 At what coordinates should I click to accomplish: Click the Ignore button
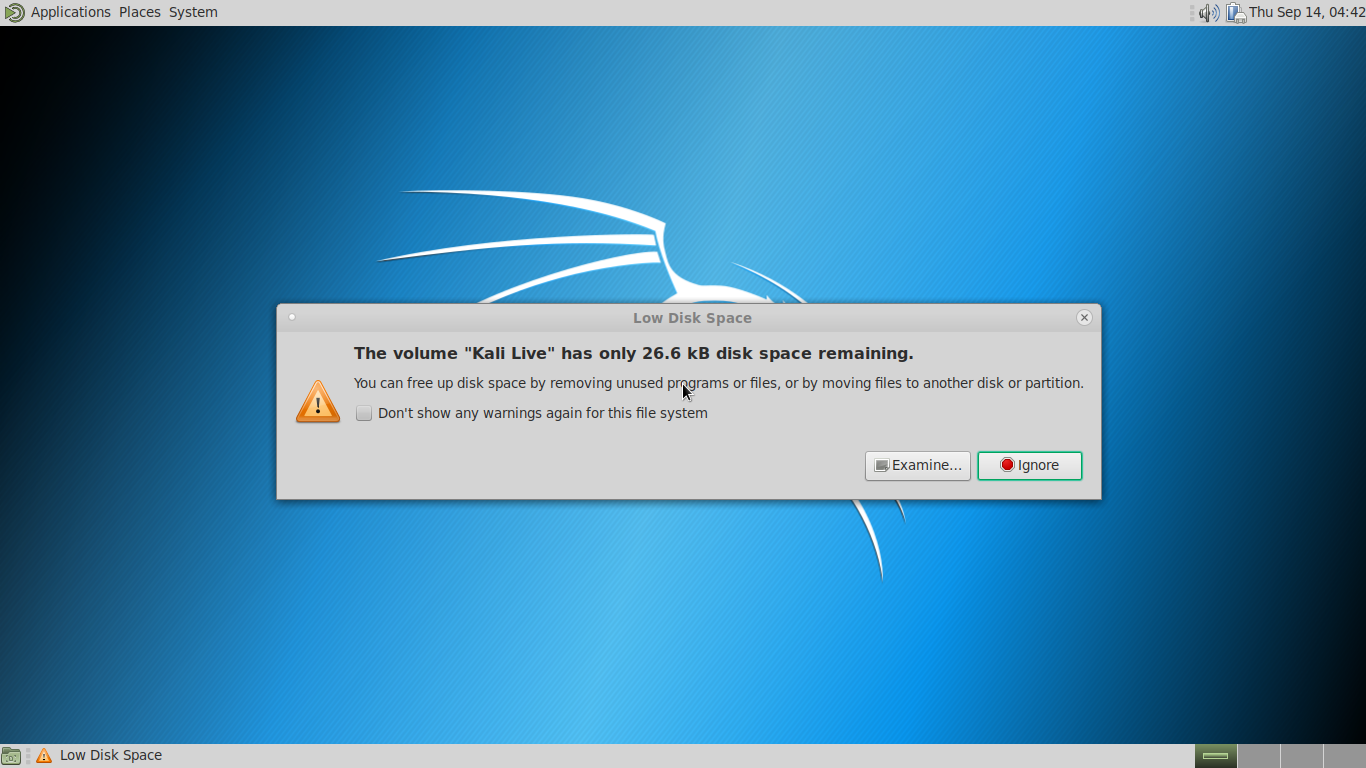click(1029, 465)
